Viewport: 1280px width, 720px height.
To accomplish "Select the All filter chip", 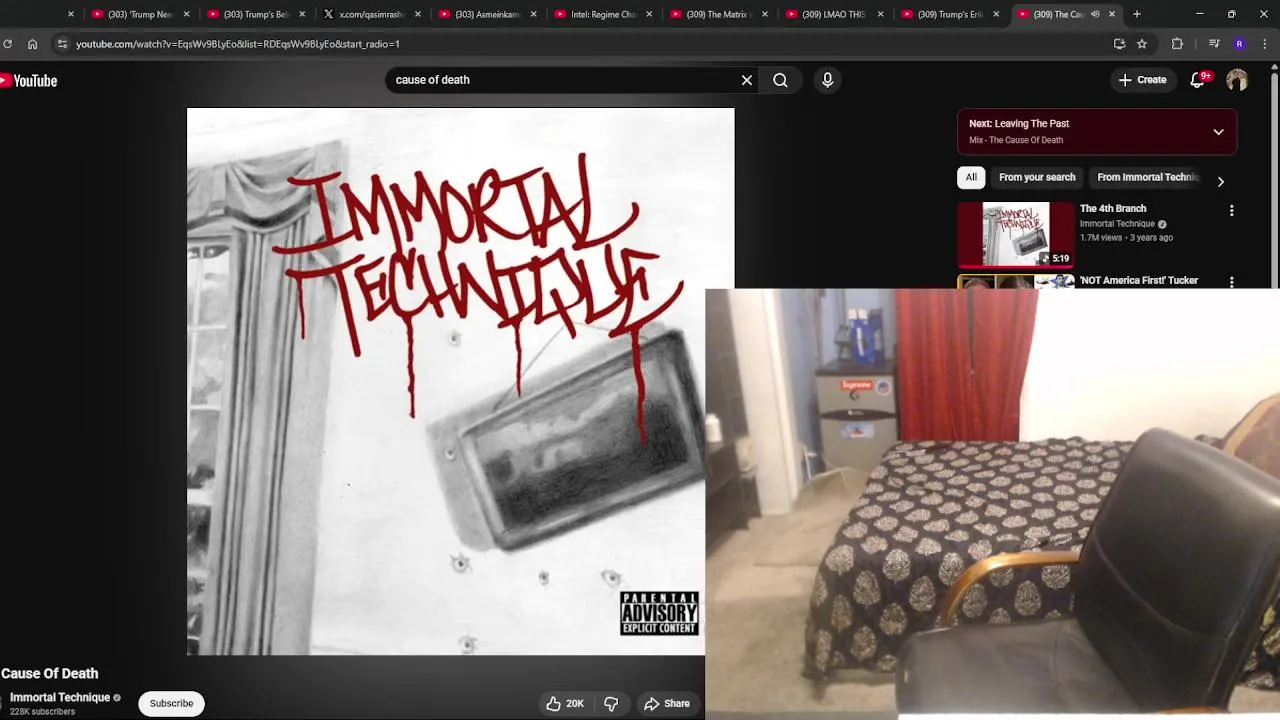I will tap(971, 177).
